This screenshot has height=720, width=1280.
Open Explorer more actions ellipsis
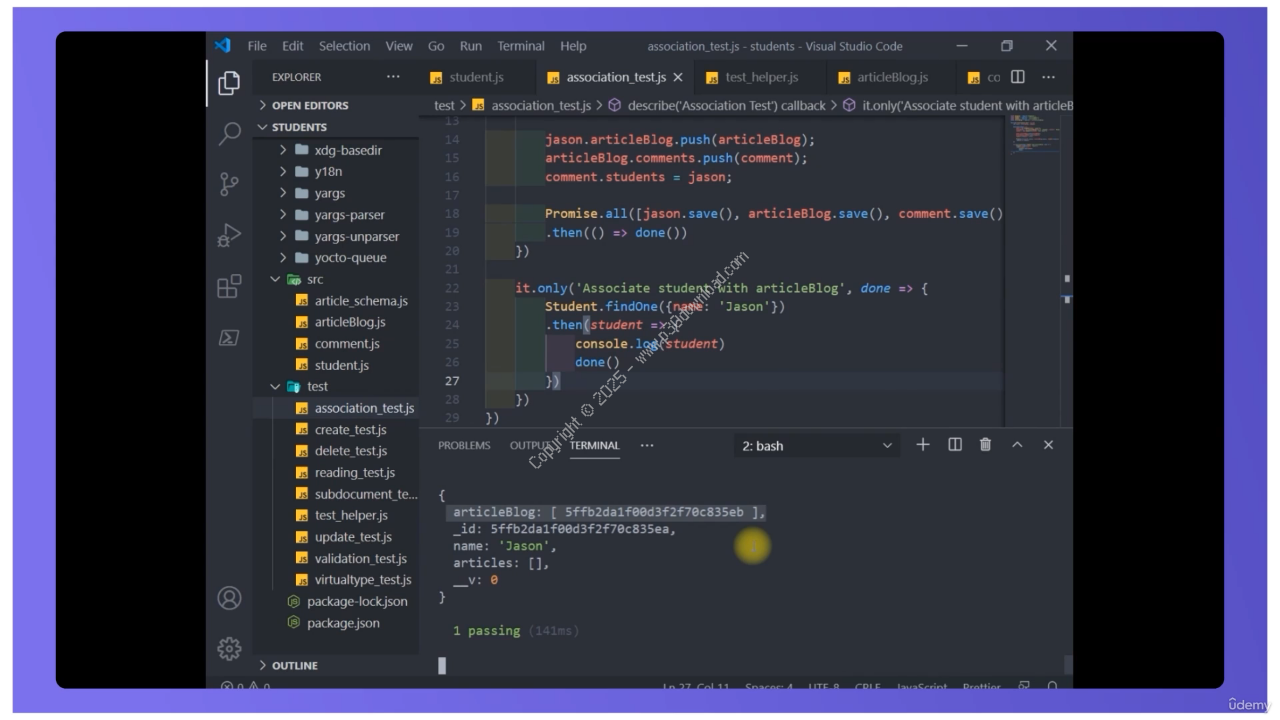pyautogui.click(x=393, y=77)
